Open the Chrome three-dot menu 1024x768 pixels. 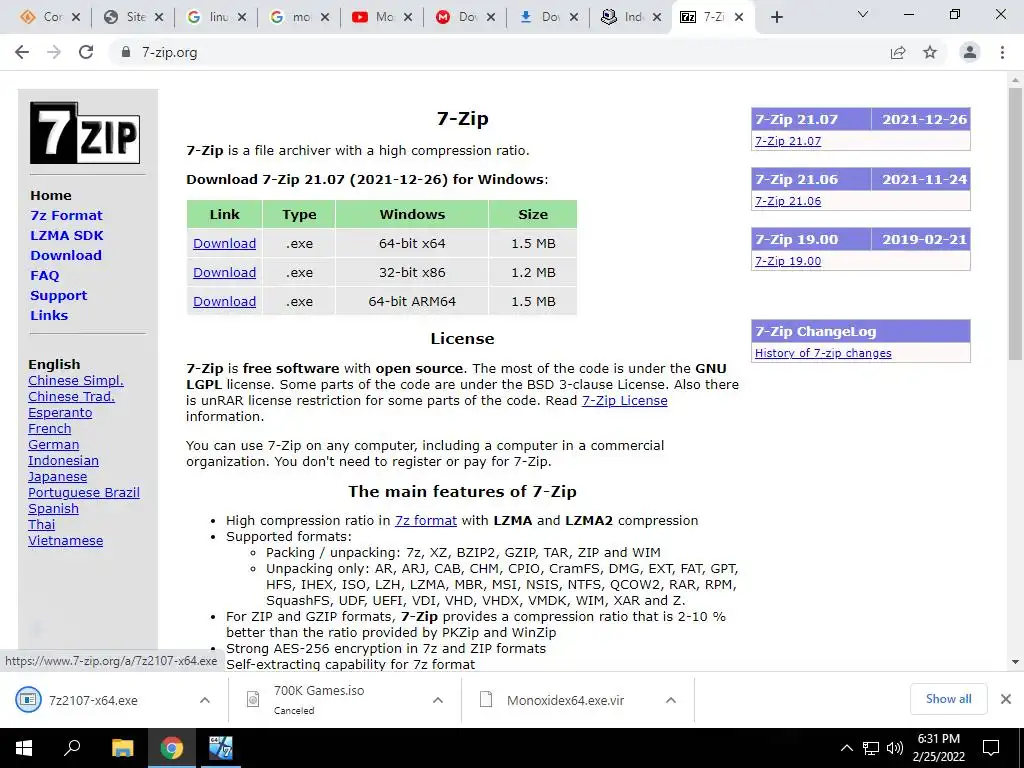[x=1002, y=52]
